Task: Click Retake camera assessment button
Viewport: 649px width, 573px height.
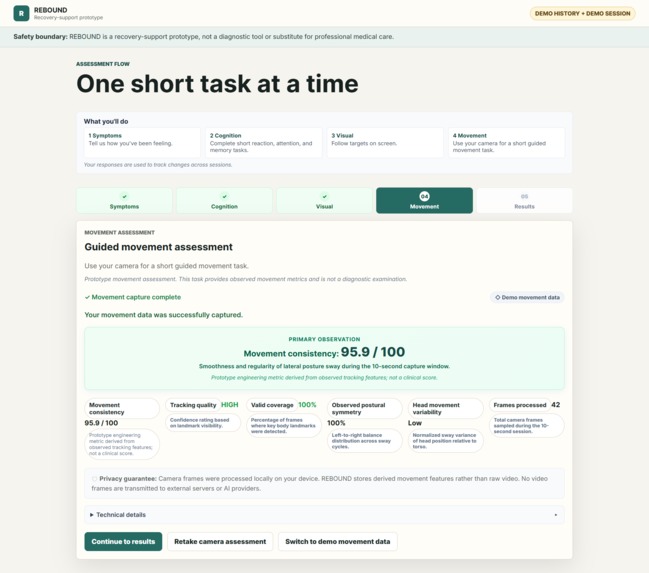Action: [x=220, y=542]
